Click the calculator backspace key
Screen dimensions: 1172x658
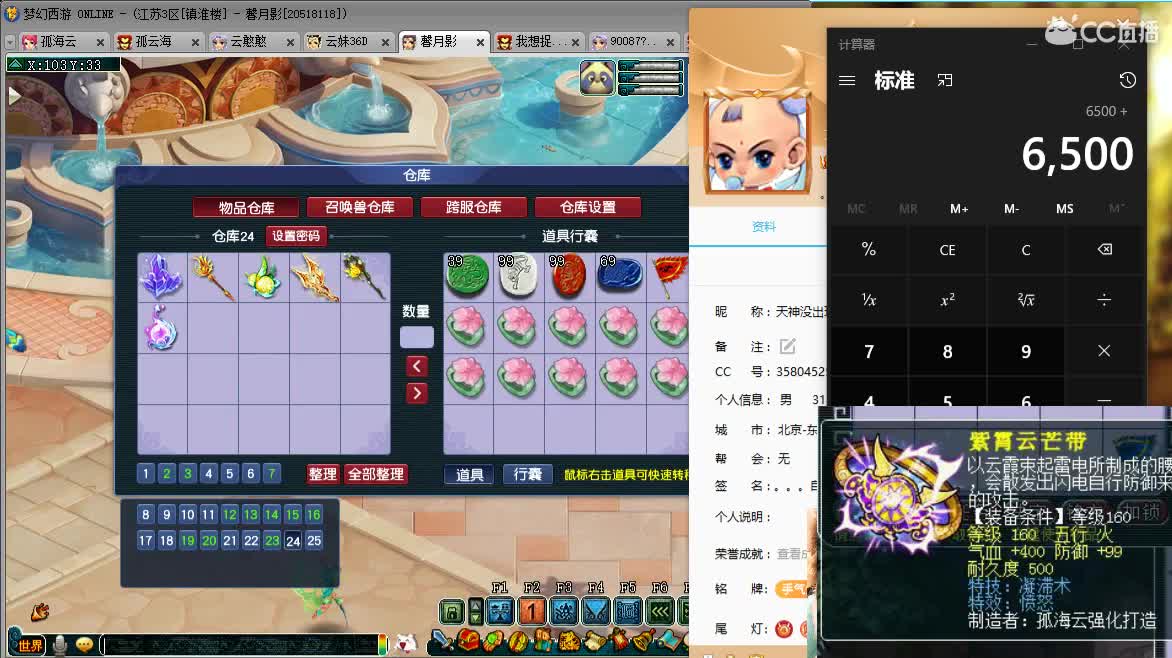[x=1104, y=249]
